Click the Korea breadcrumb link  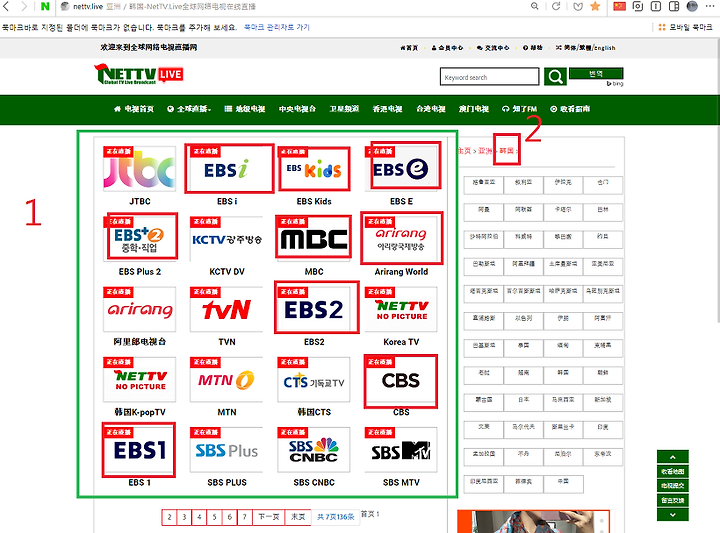(506, 151)
